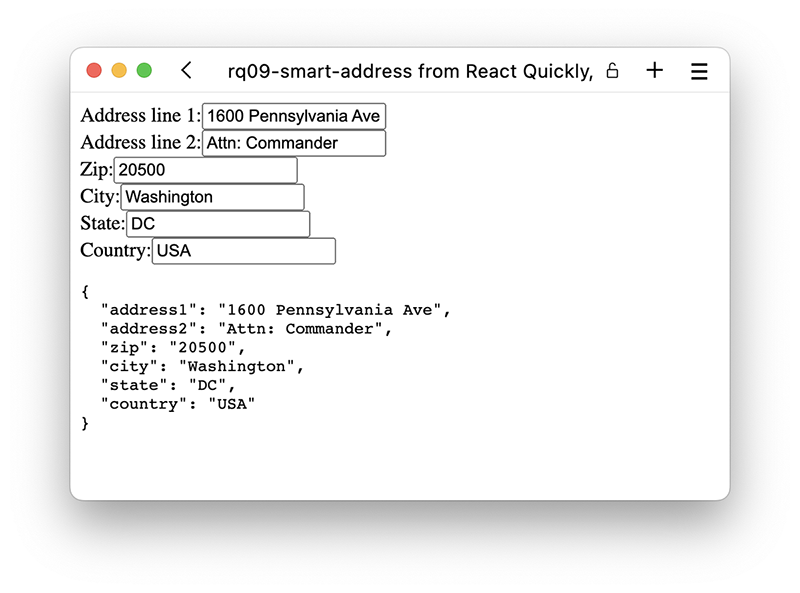Viewport: 800px width, 593px height.
Task: Focus the Address line 1 input field
Action: pos(293,116)
